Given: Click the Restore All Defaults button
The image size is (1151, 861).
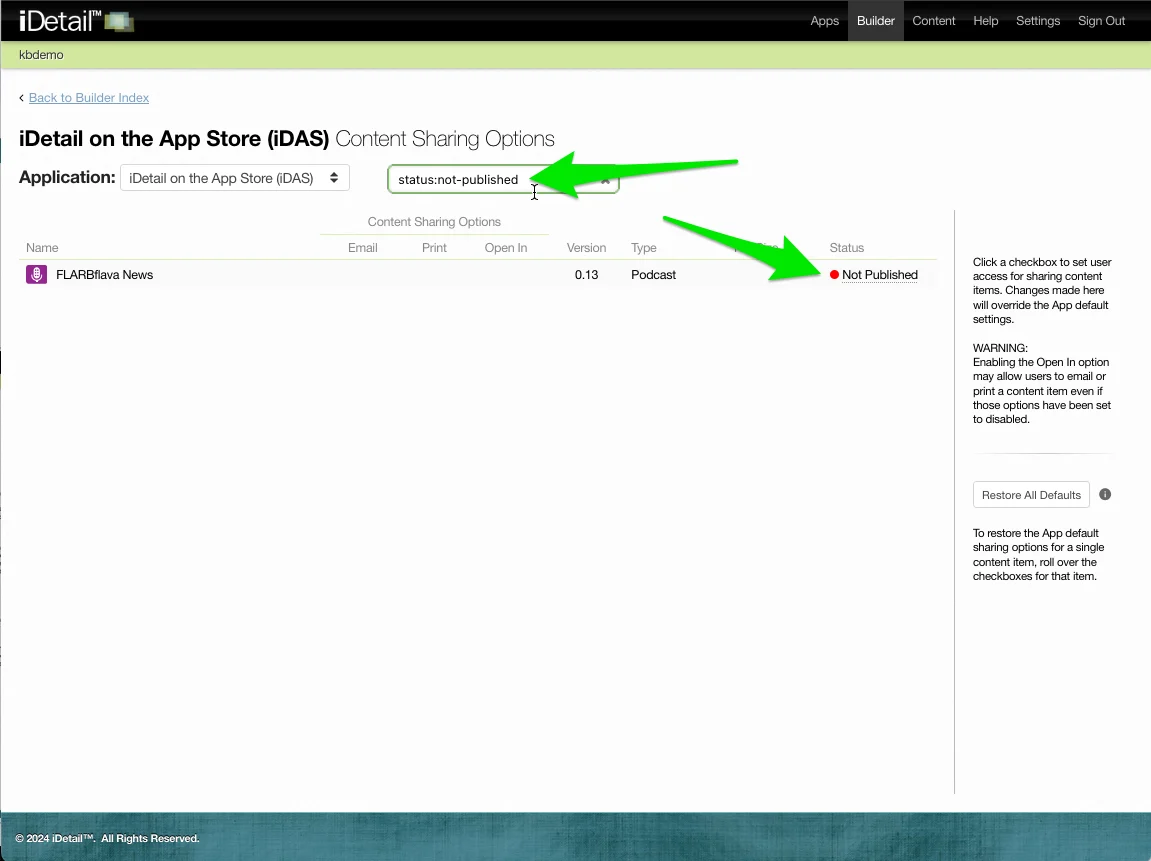Looking at the screenshot, I should [1031, 495].
